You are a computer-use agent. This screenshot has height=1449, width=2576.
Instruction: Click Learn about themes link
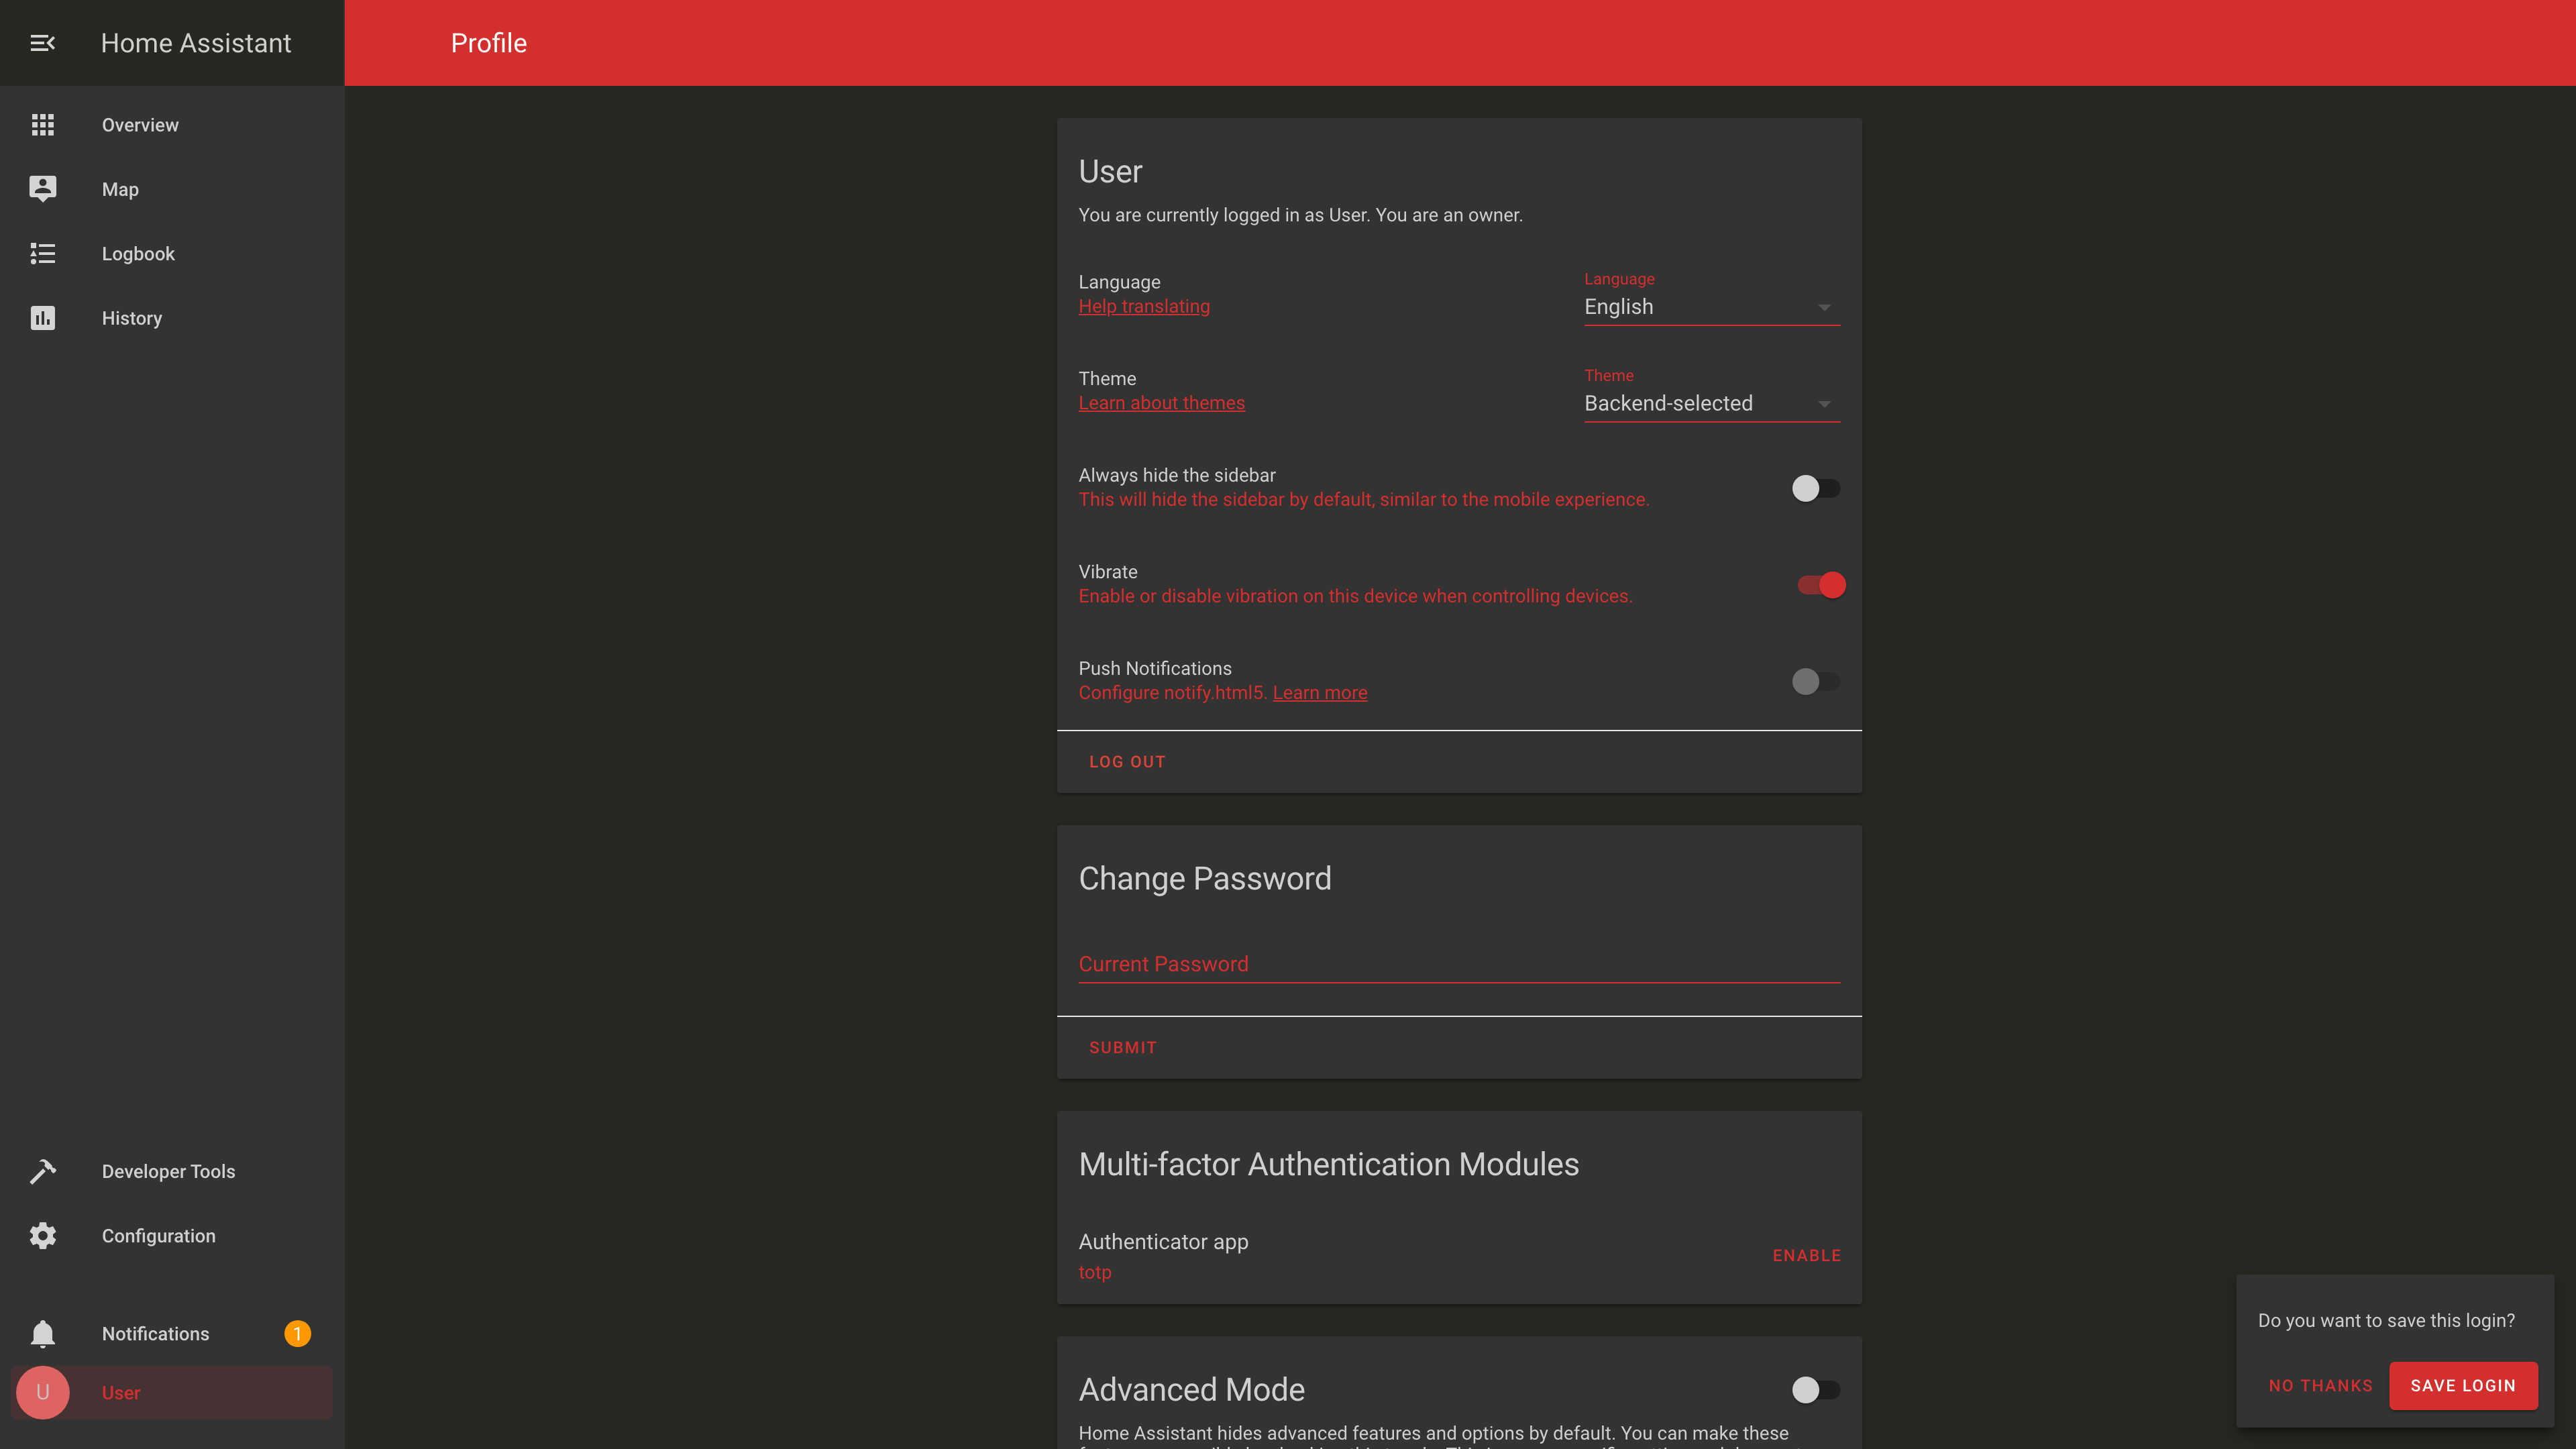tap(1163, 403)
